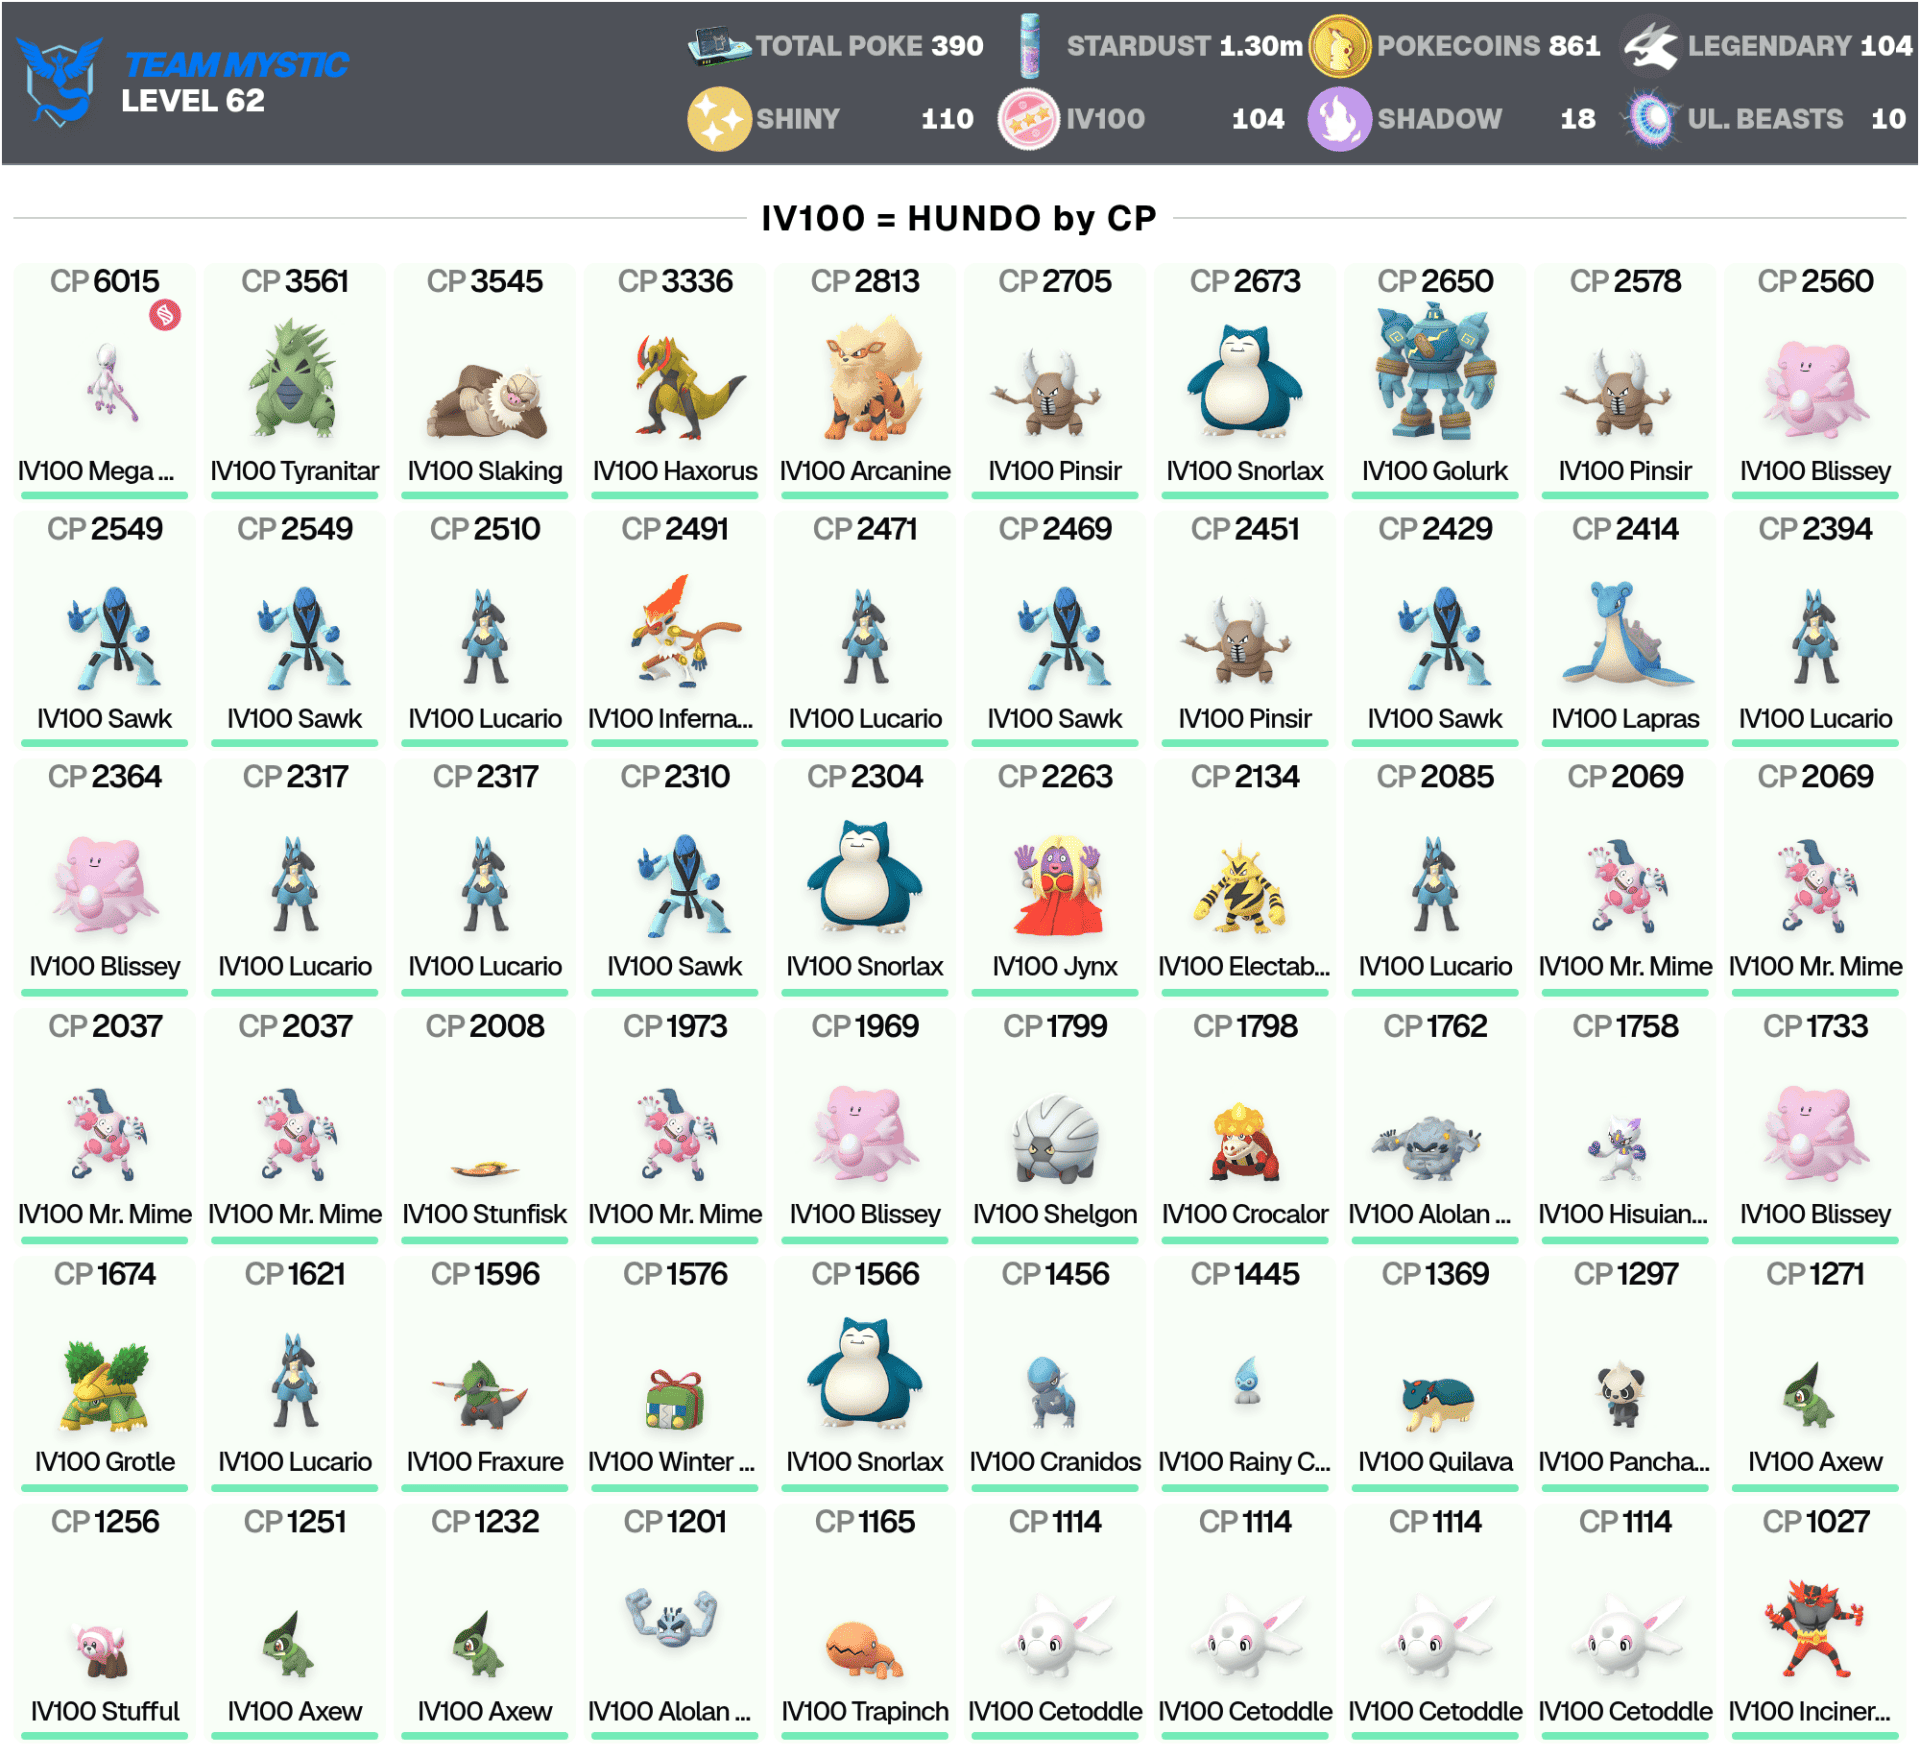Viewport: 1920px width, 1757px height.
Task: Click the 'CP 6015' value
Action: click(105, 281)
